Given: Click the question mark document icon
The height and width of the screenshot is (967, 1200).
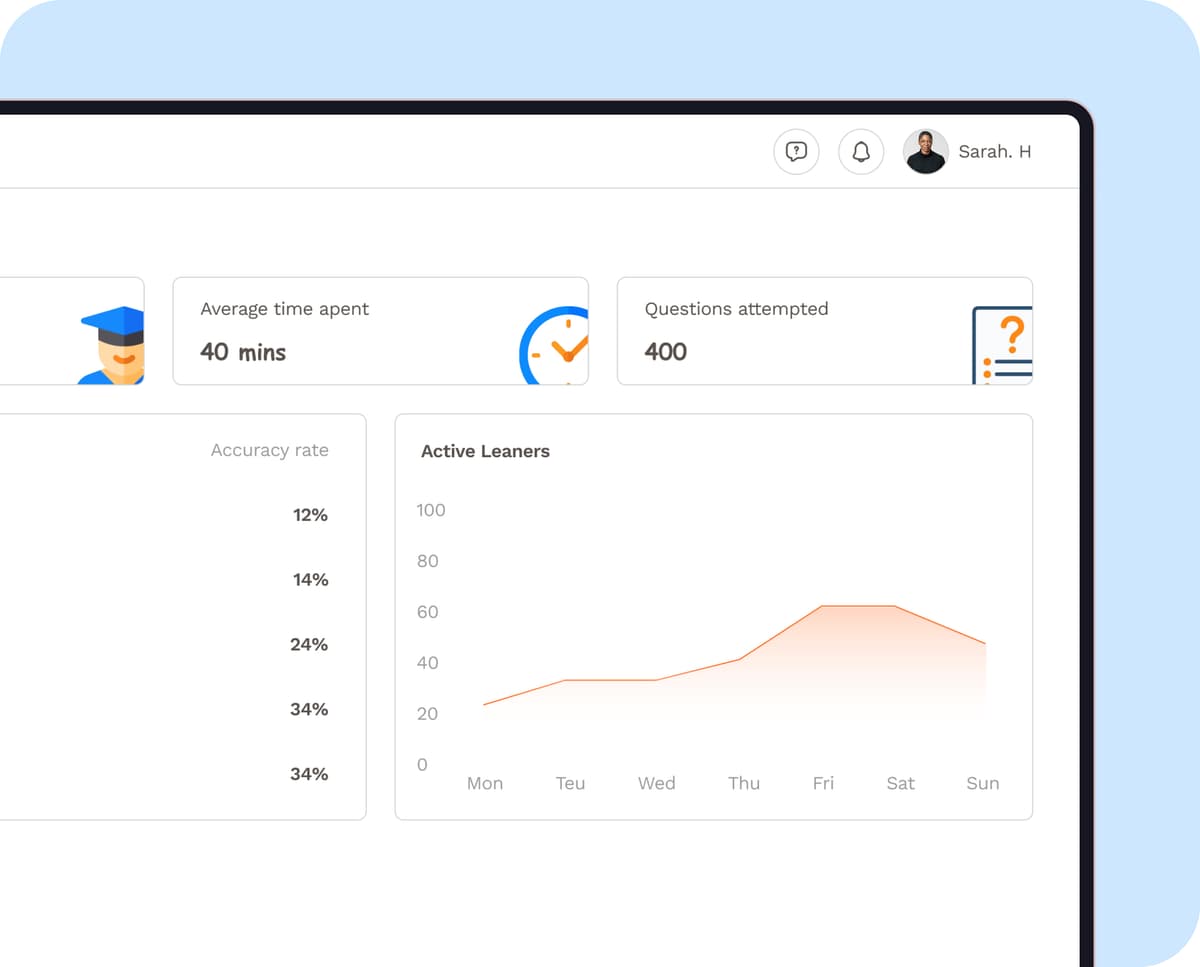Looking at the screenshot, I should coord(1003,344).
